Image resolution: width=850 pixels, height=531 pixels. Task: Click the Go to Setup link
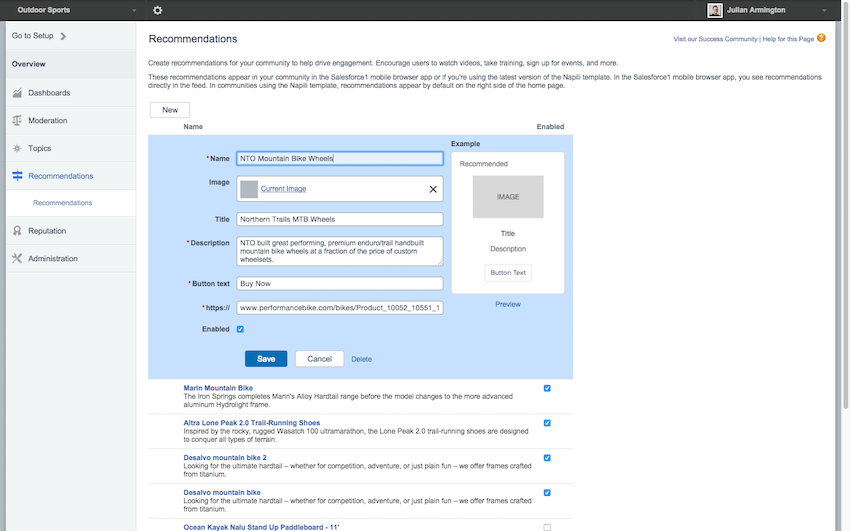[x=33, y=36]
